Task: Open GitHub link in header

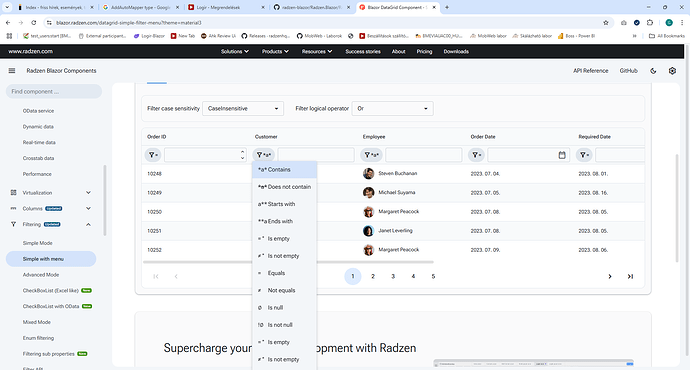Action: point(628,71)
